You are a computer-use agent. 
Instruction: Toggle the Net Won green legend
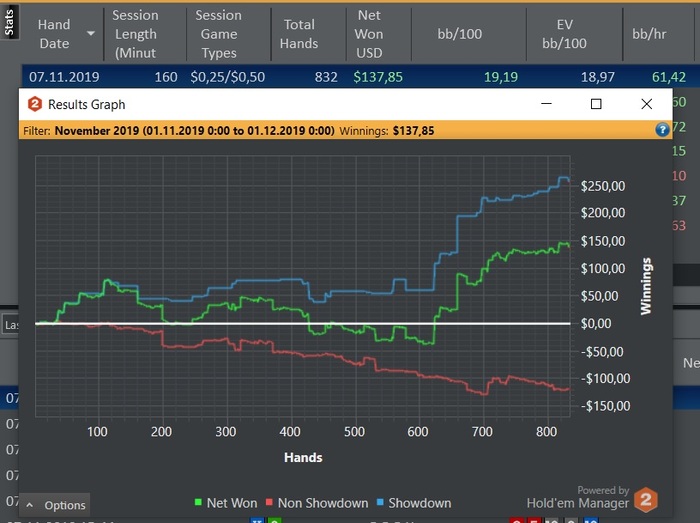tap(226, 503)
